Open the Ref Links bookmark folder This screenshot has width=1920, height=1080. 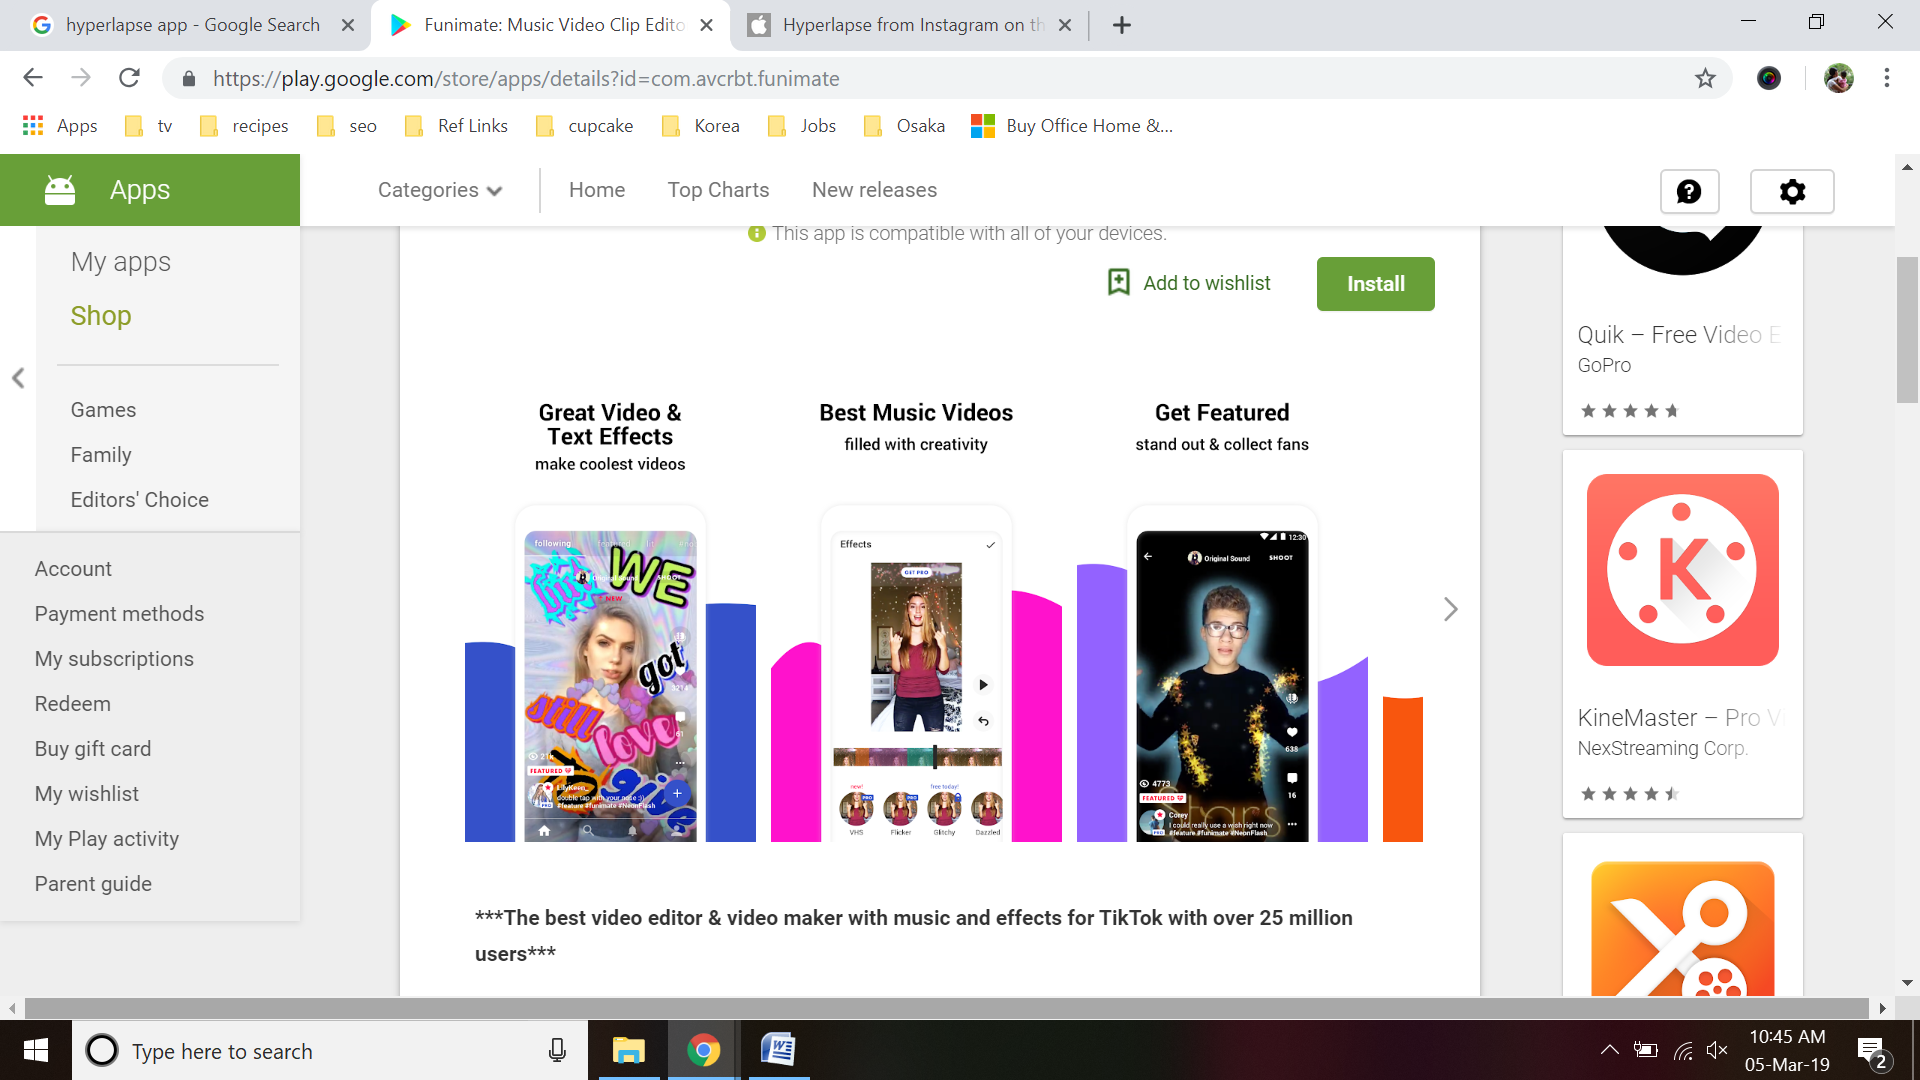pos(456,126)
